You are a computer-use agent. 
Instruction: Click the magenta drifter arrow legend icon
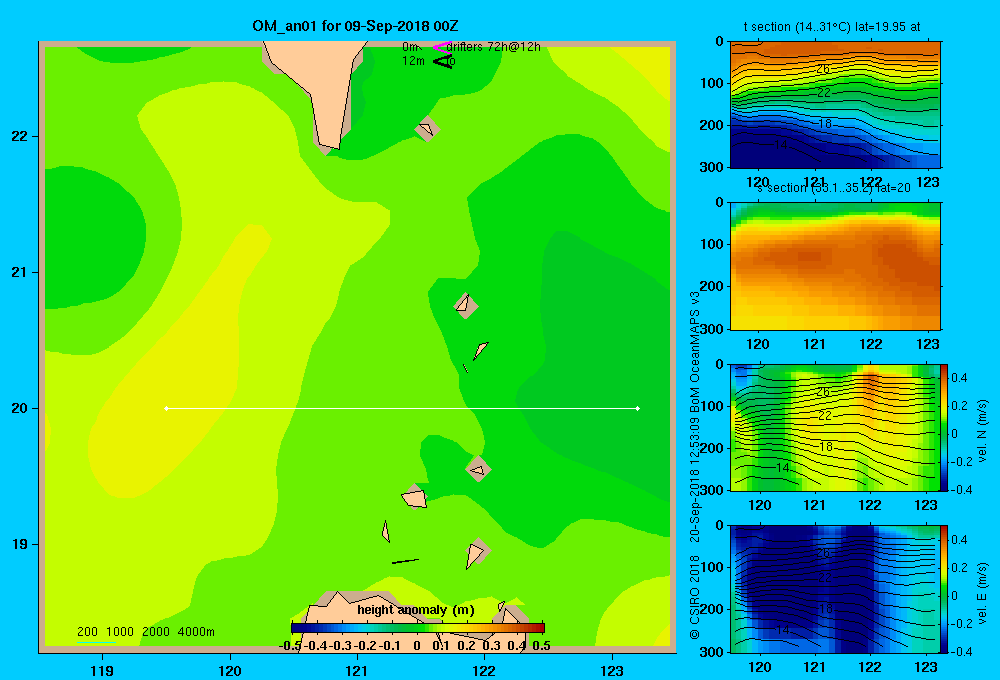click(441, 47)
